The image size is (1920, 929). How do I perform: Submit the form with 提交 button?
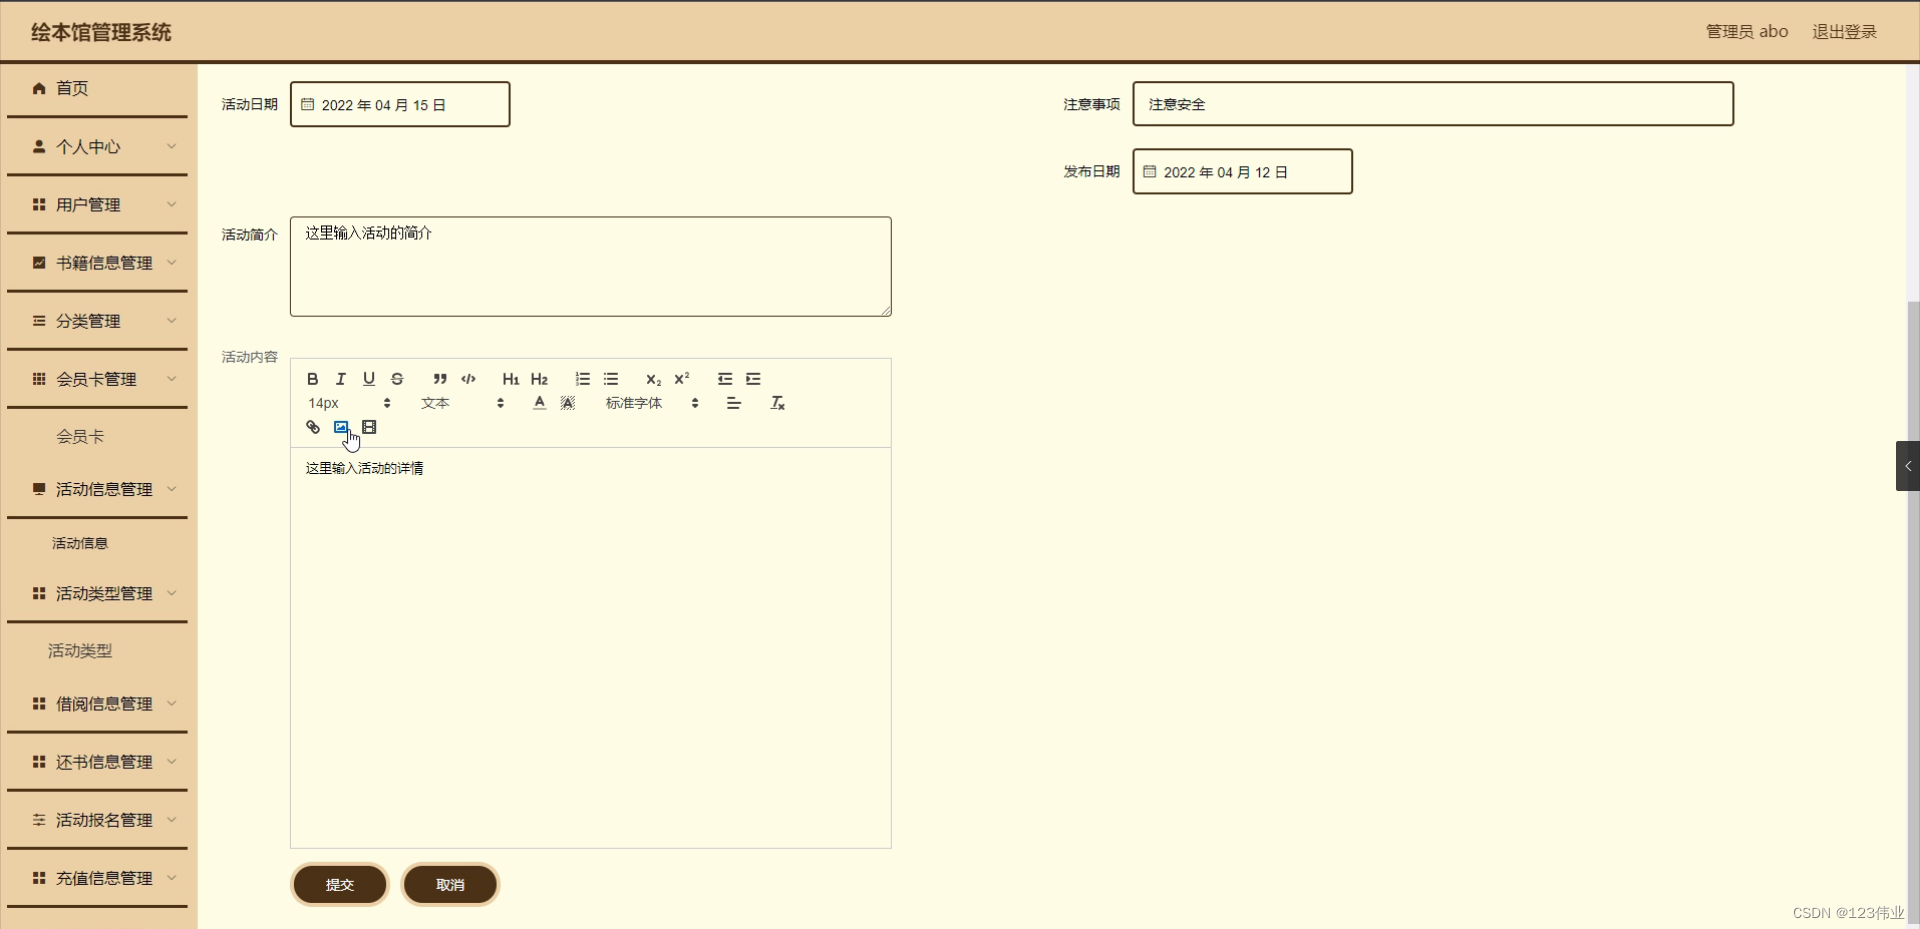339,884
